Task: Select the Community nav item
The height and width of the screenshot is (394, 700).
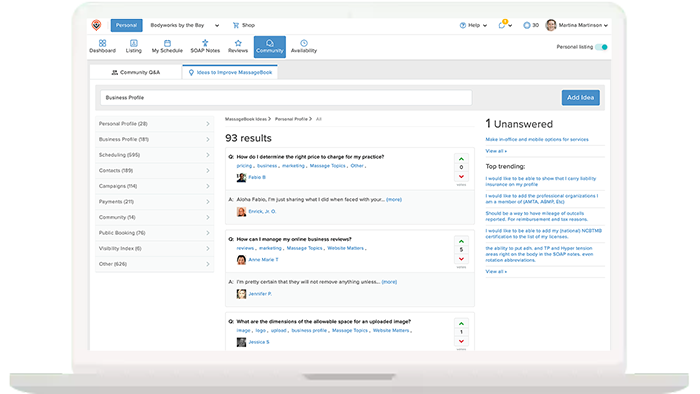Action: [270, 47]
